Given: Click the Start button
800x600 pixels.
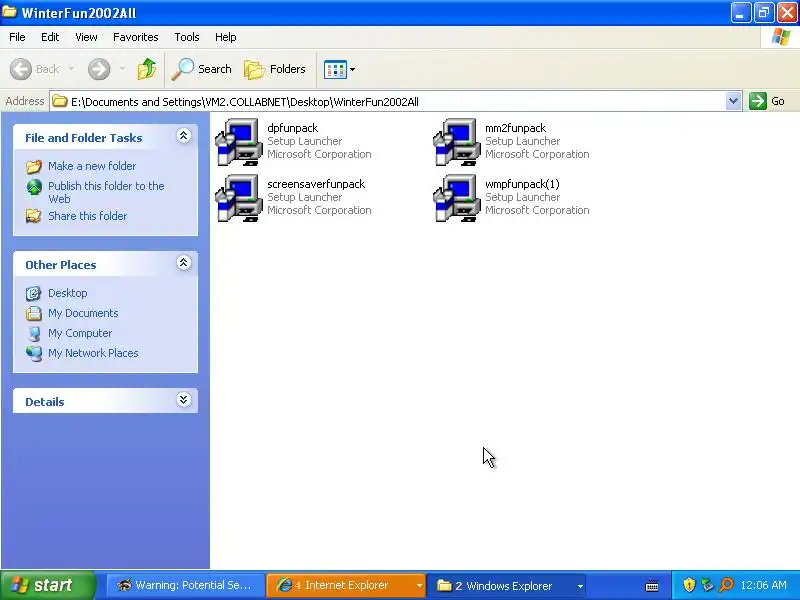Looking at the screenshot, I should pos(47,585).
